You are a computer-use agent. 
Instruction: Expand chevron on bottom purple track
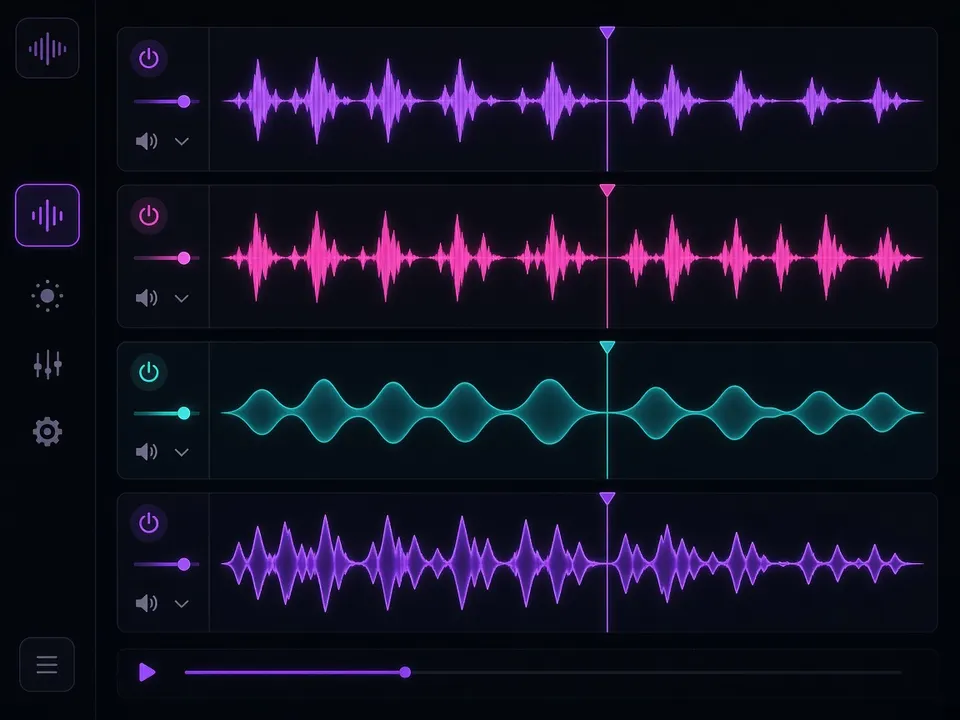point(181,604)
